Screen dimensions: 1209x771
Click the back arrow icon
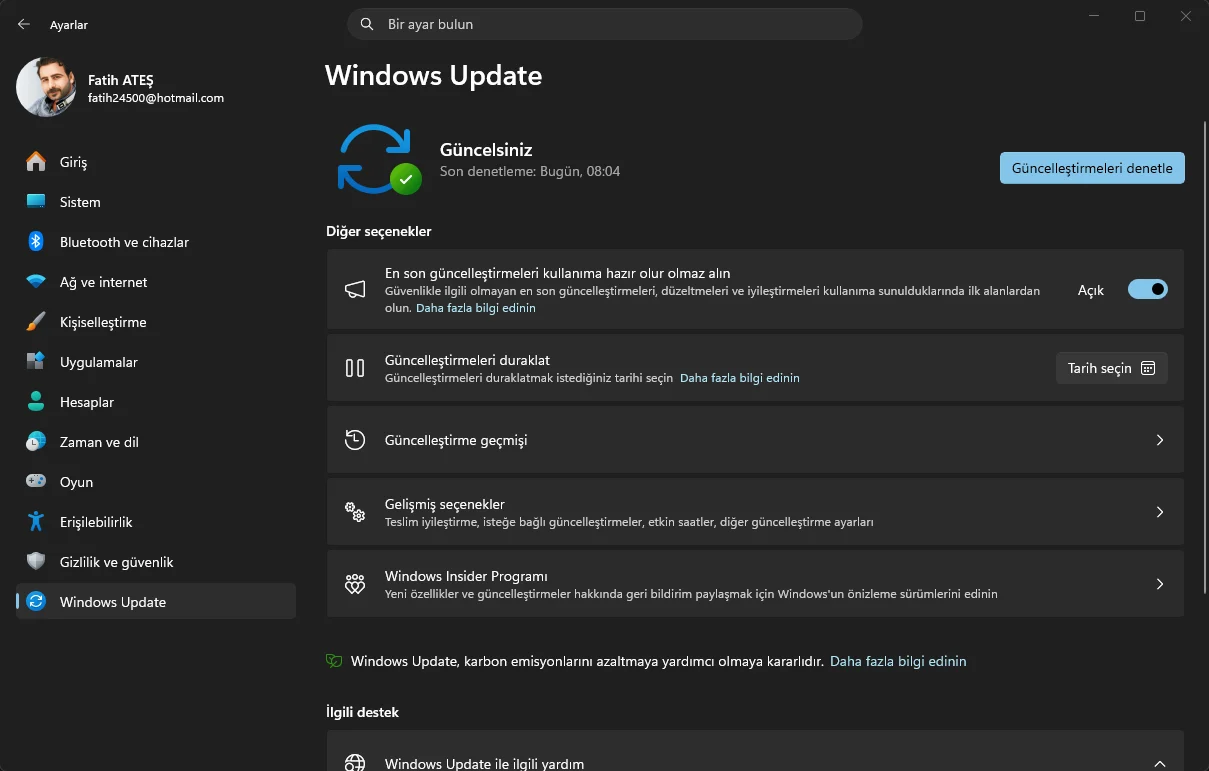pyautogui.click(x=24, y=24)
